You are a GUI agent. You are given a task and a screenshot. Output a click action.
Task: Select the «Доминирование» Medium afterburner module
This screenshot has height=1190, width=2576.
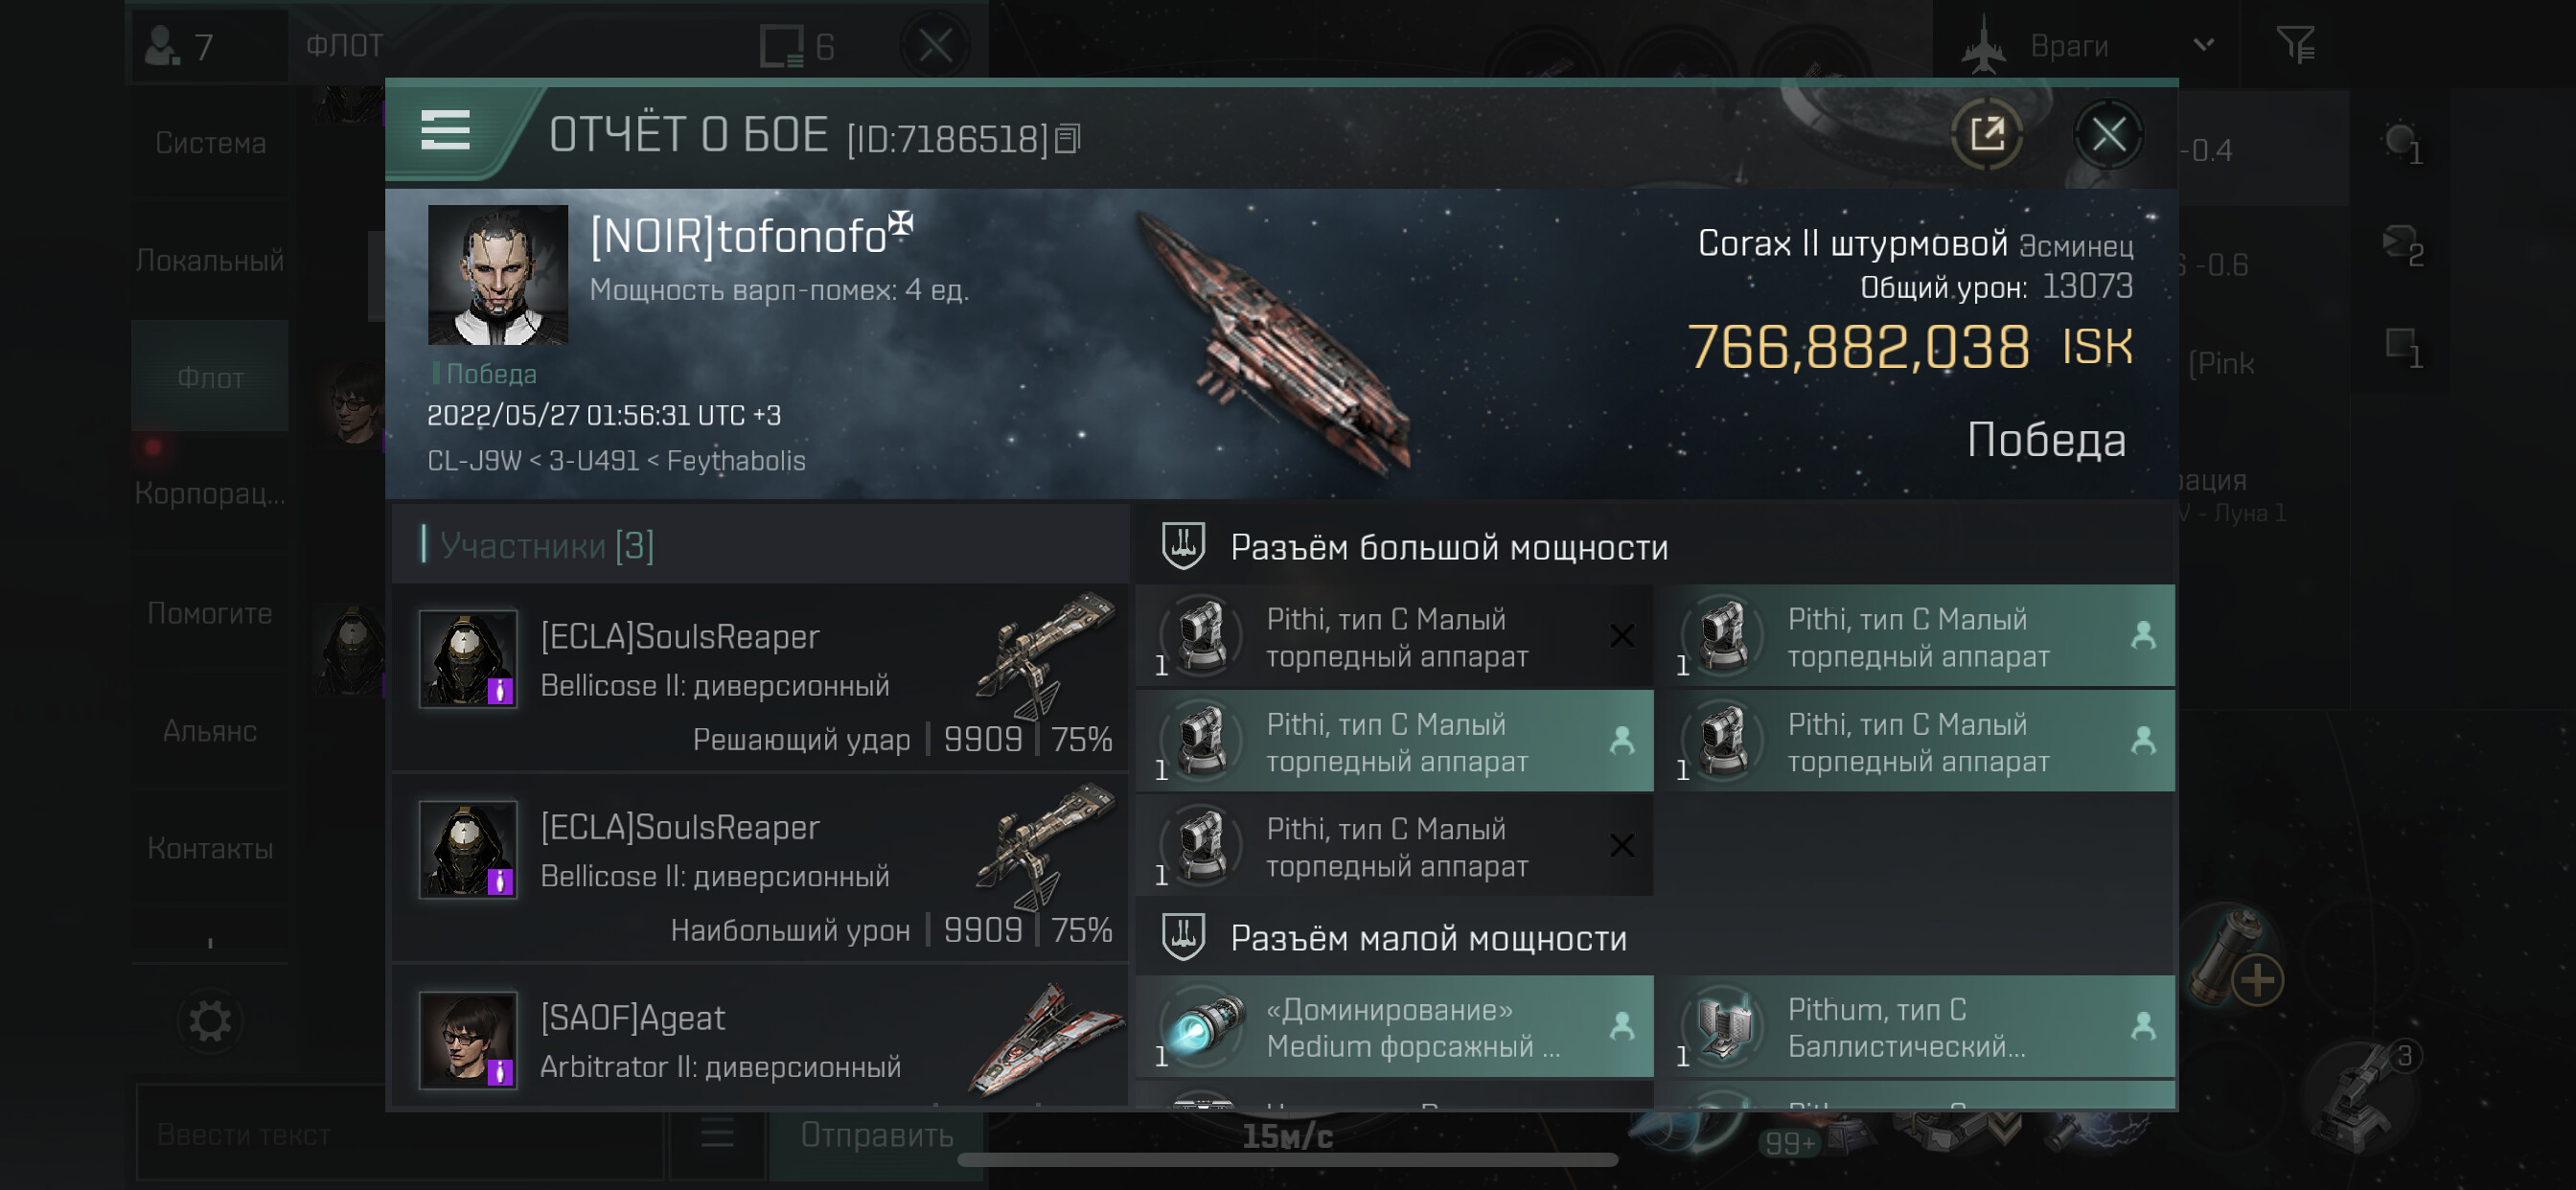click(1394, 1027)
